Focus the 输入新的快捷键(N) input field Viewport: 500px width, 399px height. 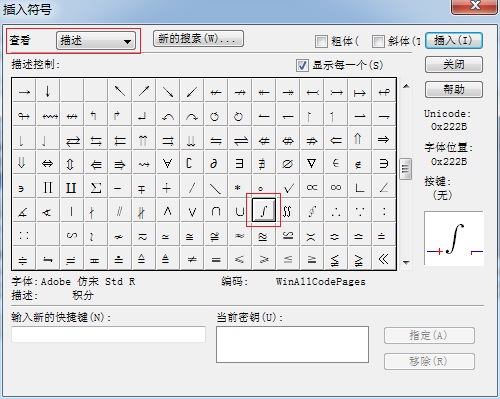[108, 334]
